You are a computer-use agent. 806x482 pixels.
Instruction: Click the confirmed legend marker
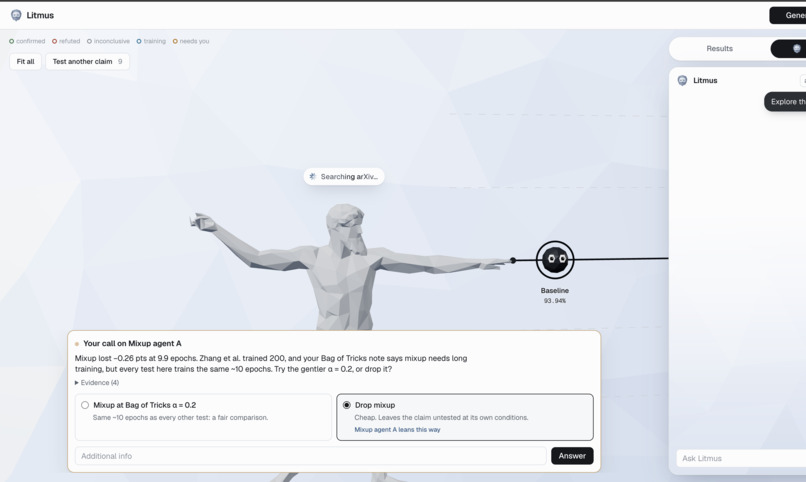tap(11, 41)
